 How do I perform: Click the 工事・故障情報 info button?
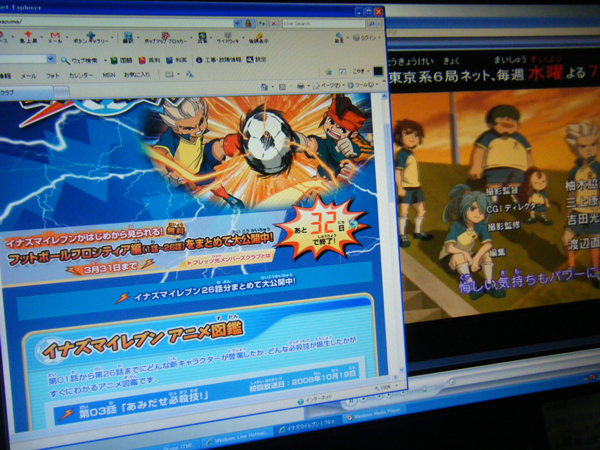click(x=218, y=60)
